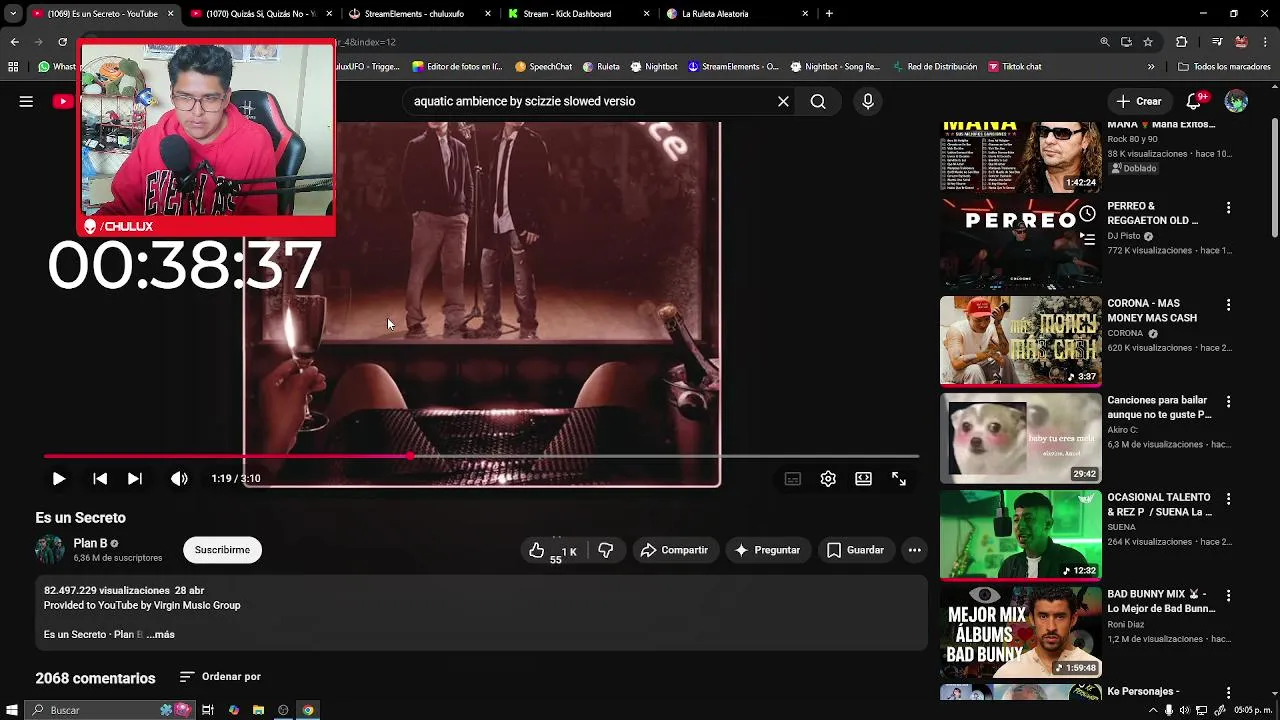Clear the search box text
This screenshot has height=720, width=1280.
tap(783, 101)
